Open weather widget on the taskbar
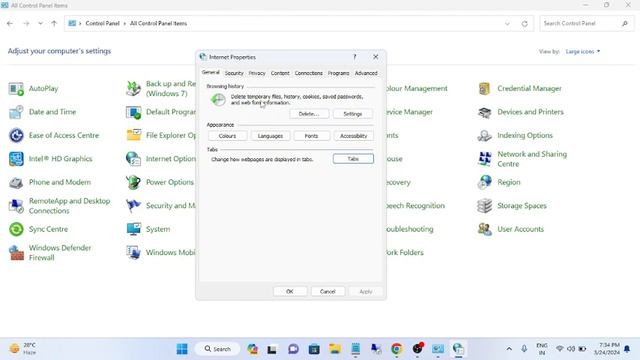The height and width of the screenshot is (360, 640). pos(23,349)
